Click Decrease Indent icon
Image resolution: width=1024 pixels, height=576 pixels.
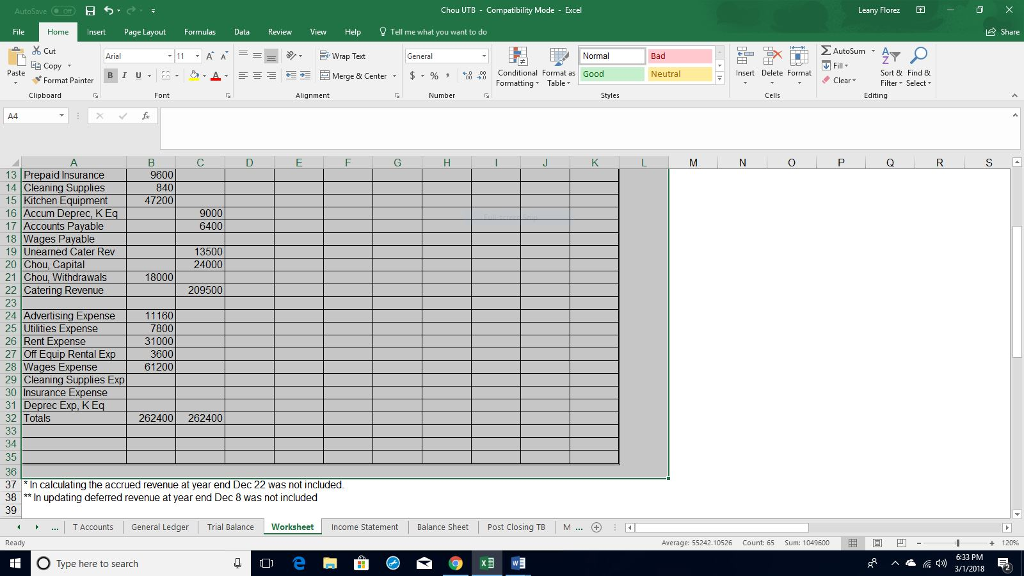291,76
